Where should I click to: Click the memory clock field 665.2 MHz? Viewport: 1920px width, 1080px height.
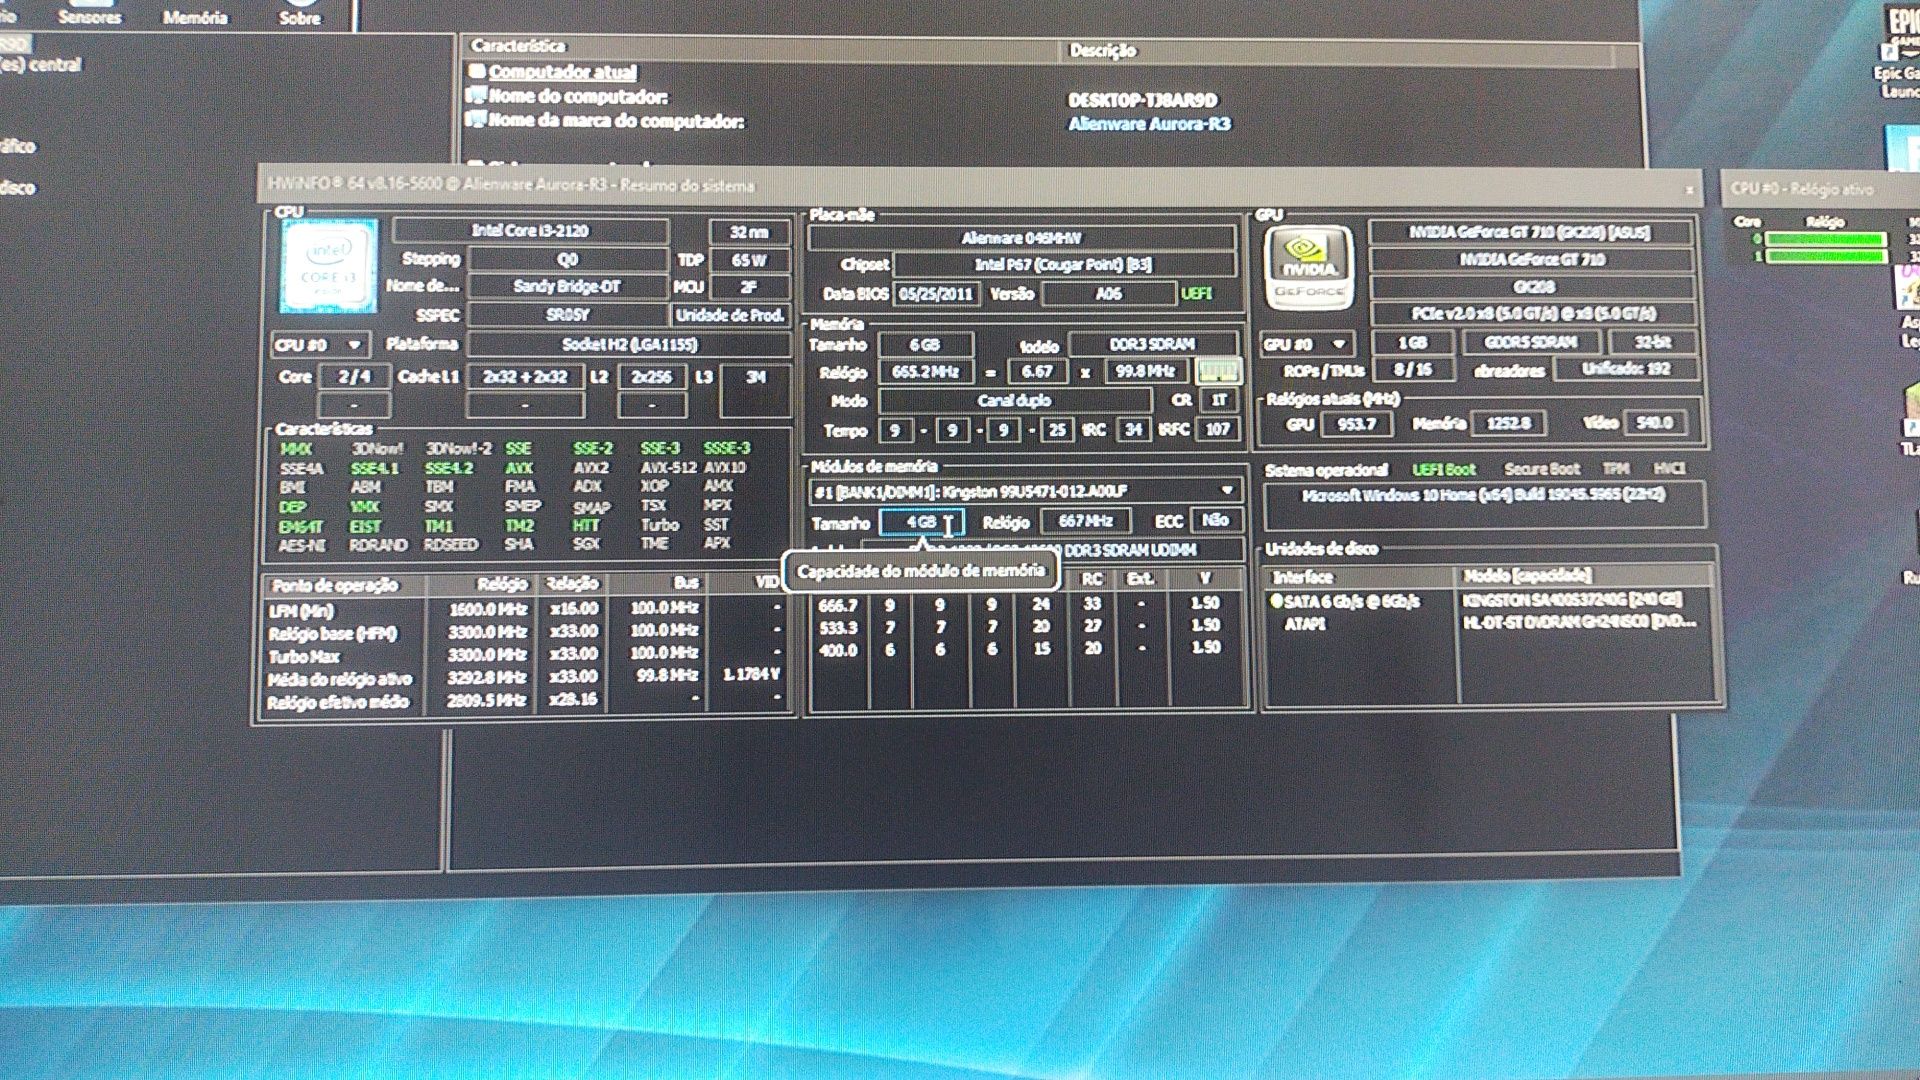925,372
